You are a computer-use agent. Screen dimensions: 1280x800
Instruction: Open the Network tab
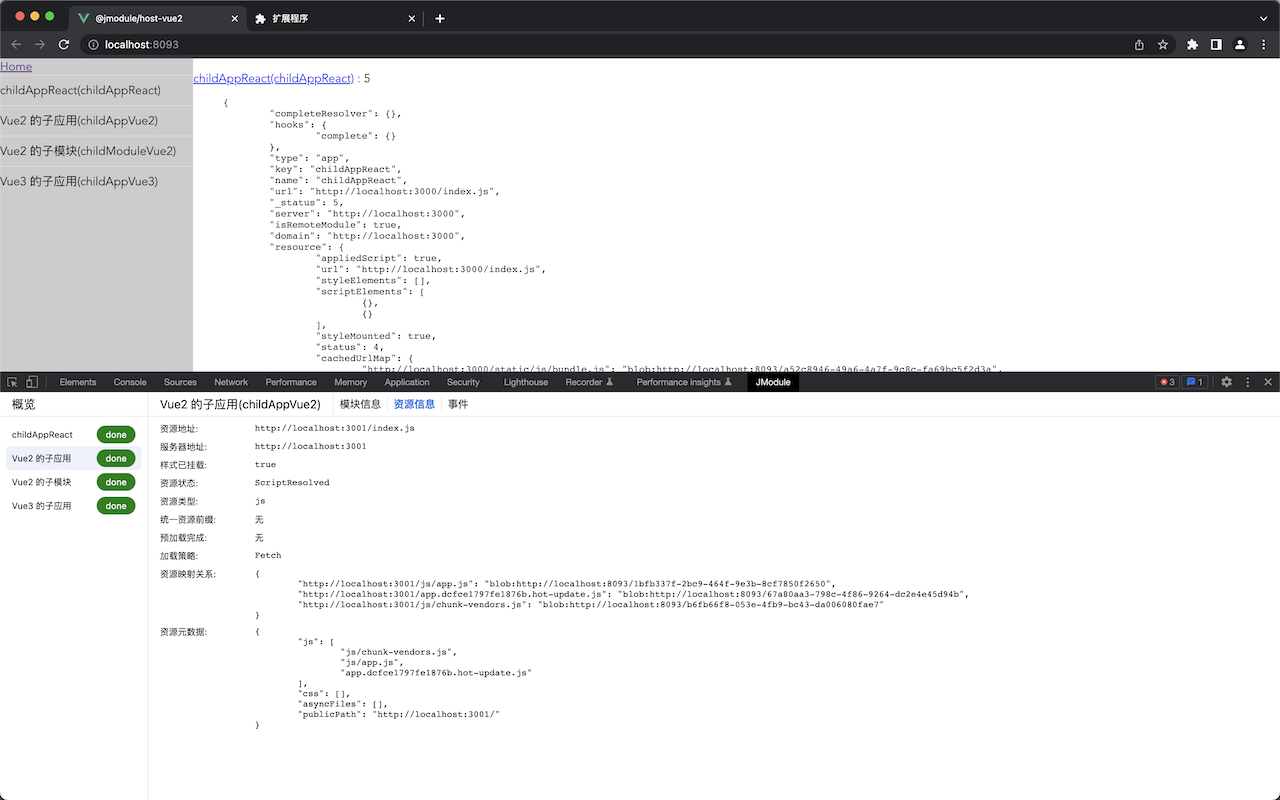(231, 382)
